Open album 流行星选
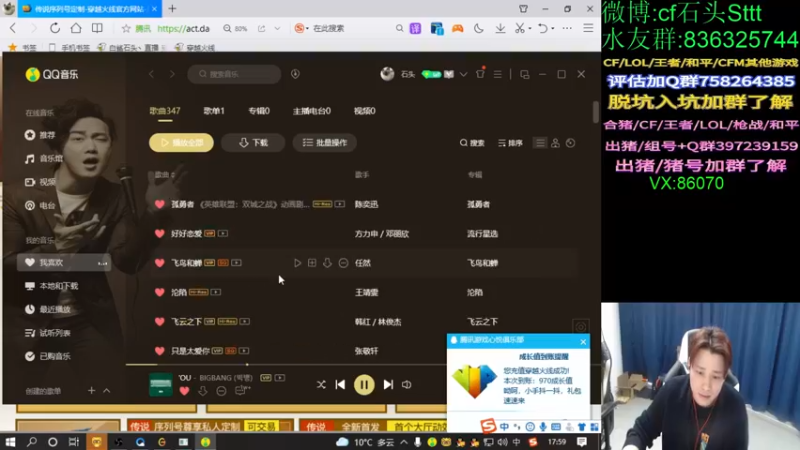The height and width of the screenshot is (450, 800). point(482,234)
